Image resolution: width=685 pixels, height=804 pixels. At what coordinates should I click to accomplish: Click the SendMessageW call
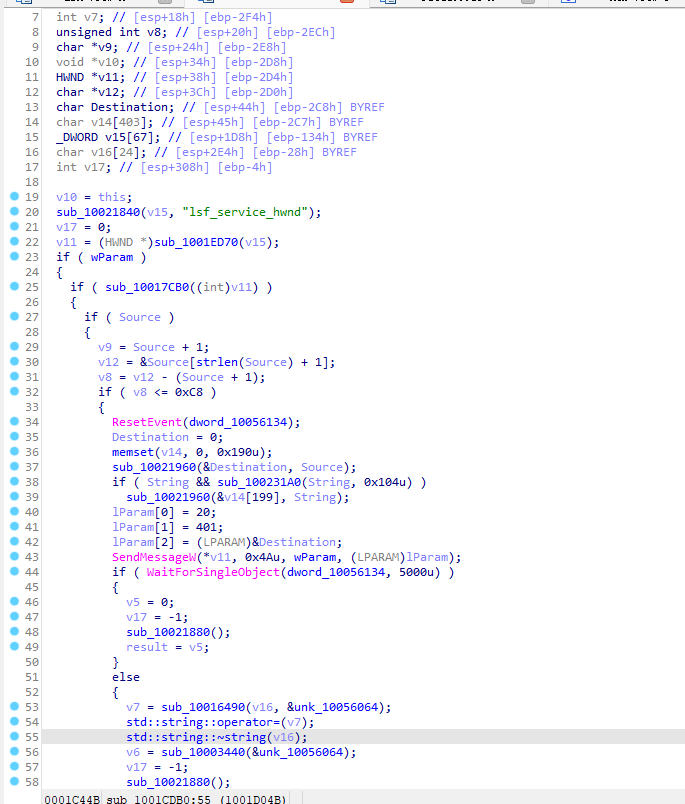click(x=154, y=557)
